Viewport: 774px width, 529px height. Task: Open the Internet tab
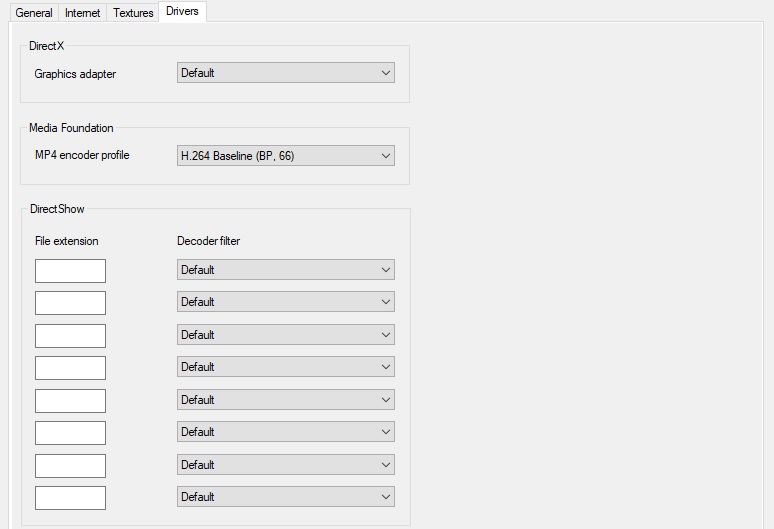82,12
